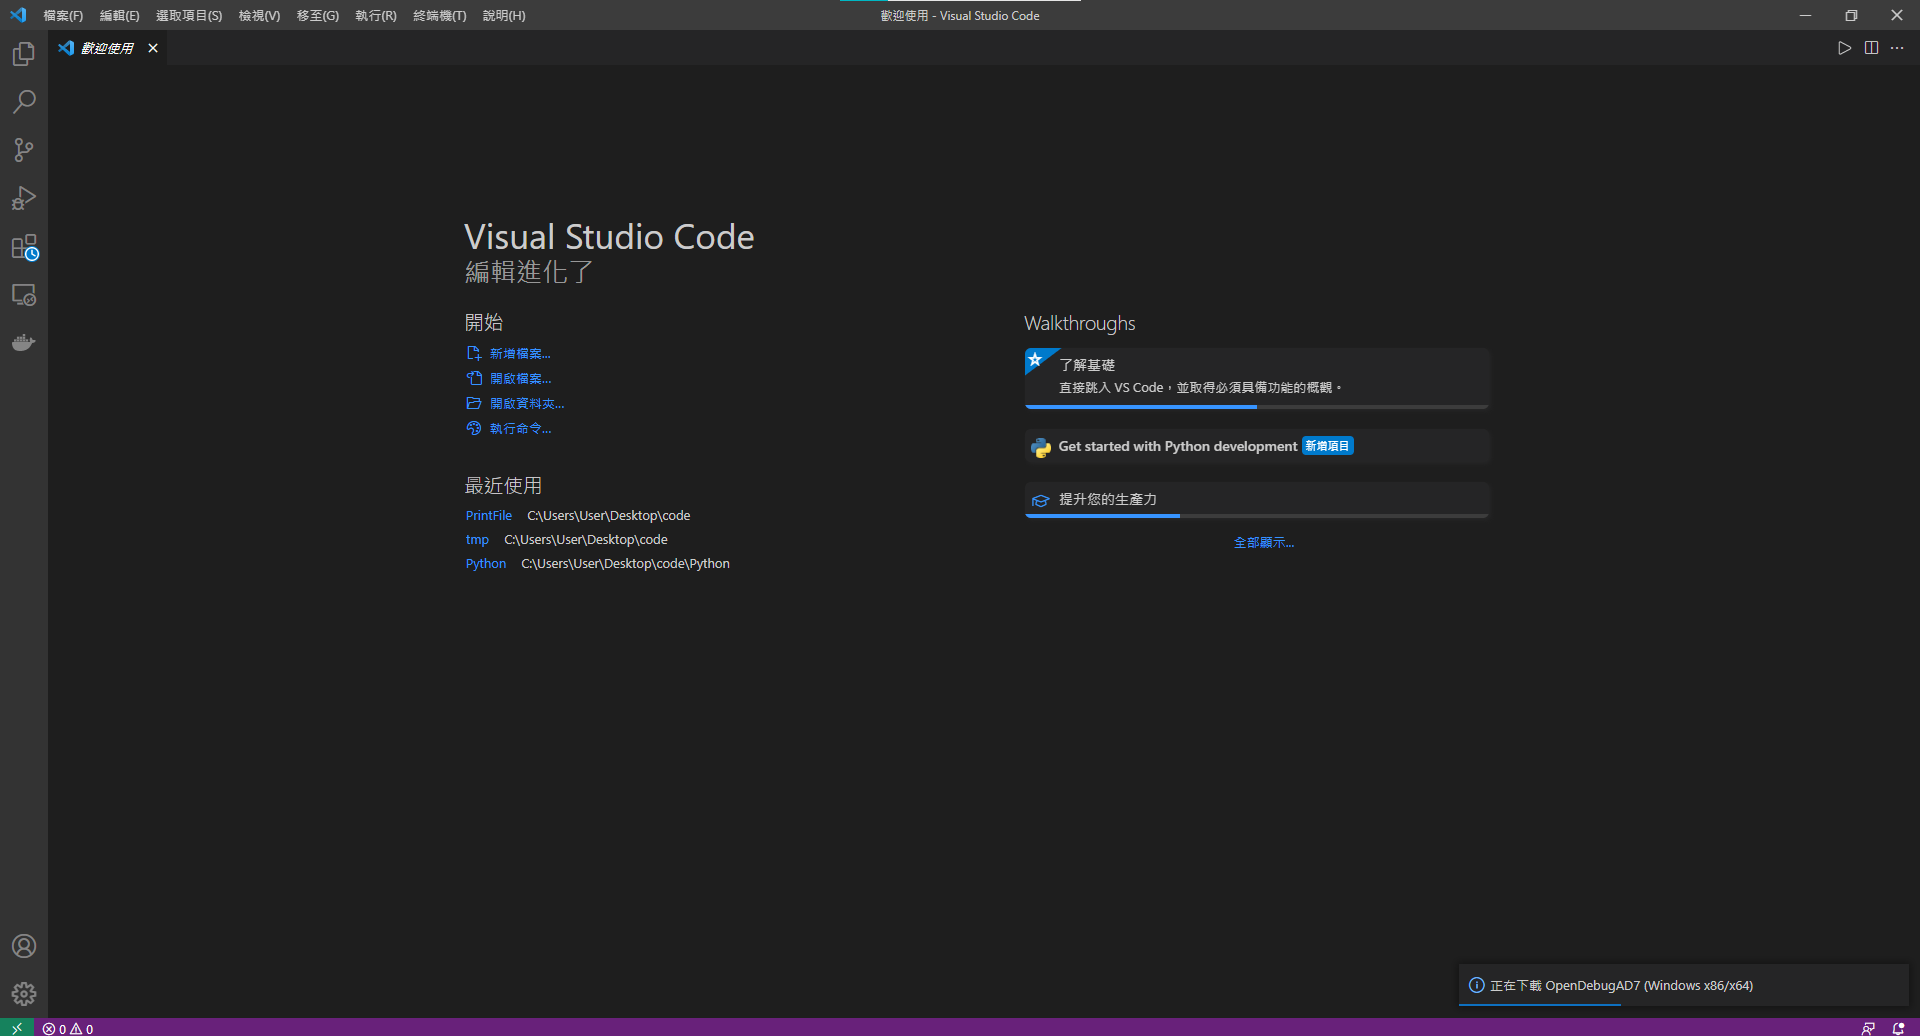This screenshot has width=1920, height=1036.
Task: Click the 最近使用 heading
Action: (x=503, y=486)
